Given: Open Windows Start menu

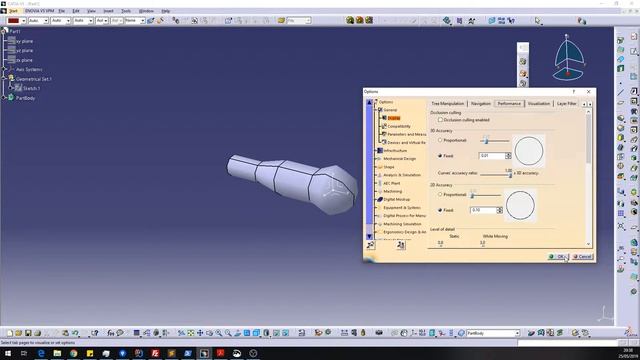Looking at the screenshot, I should [x=8, y=353].
